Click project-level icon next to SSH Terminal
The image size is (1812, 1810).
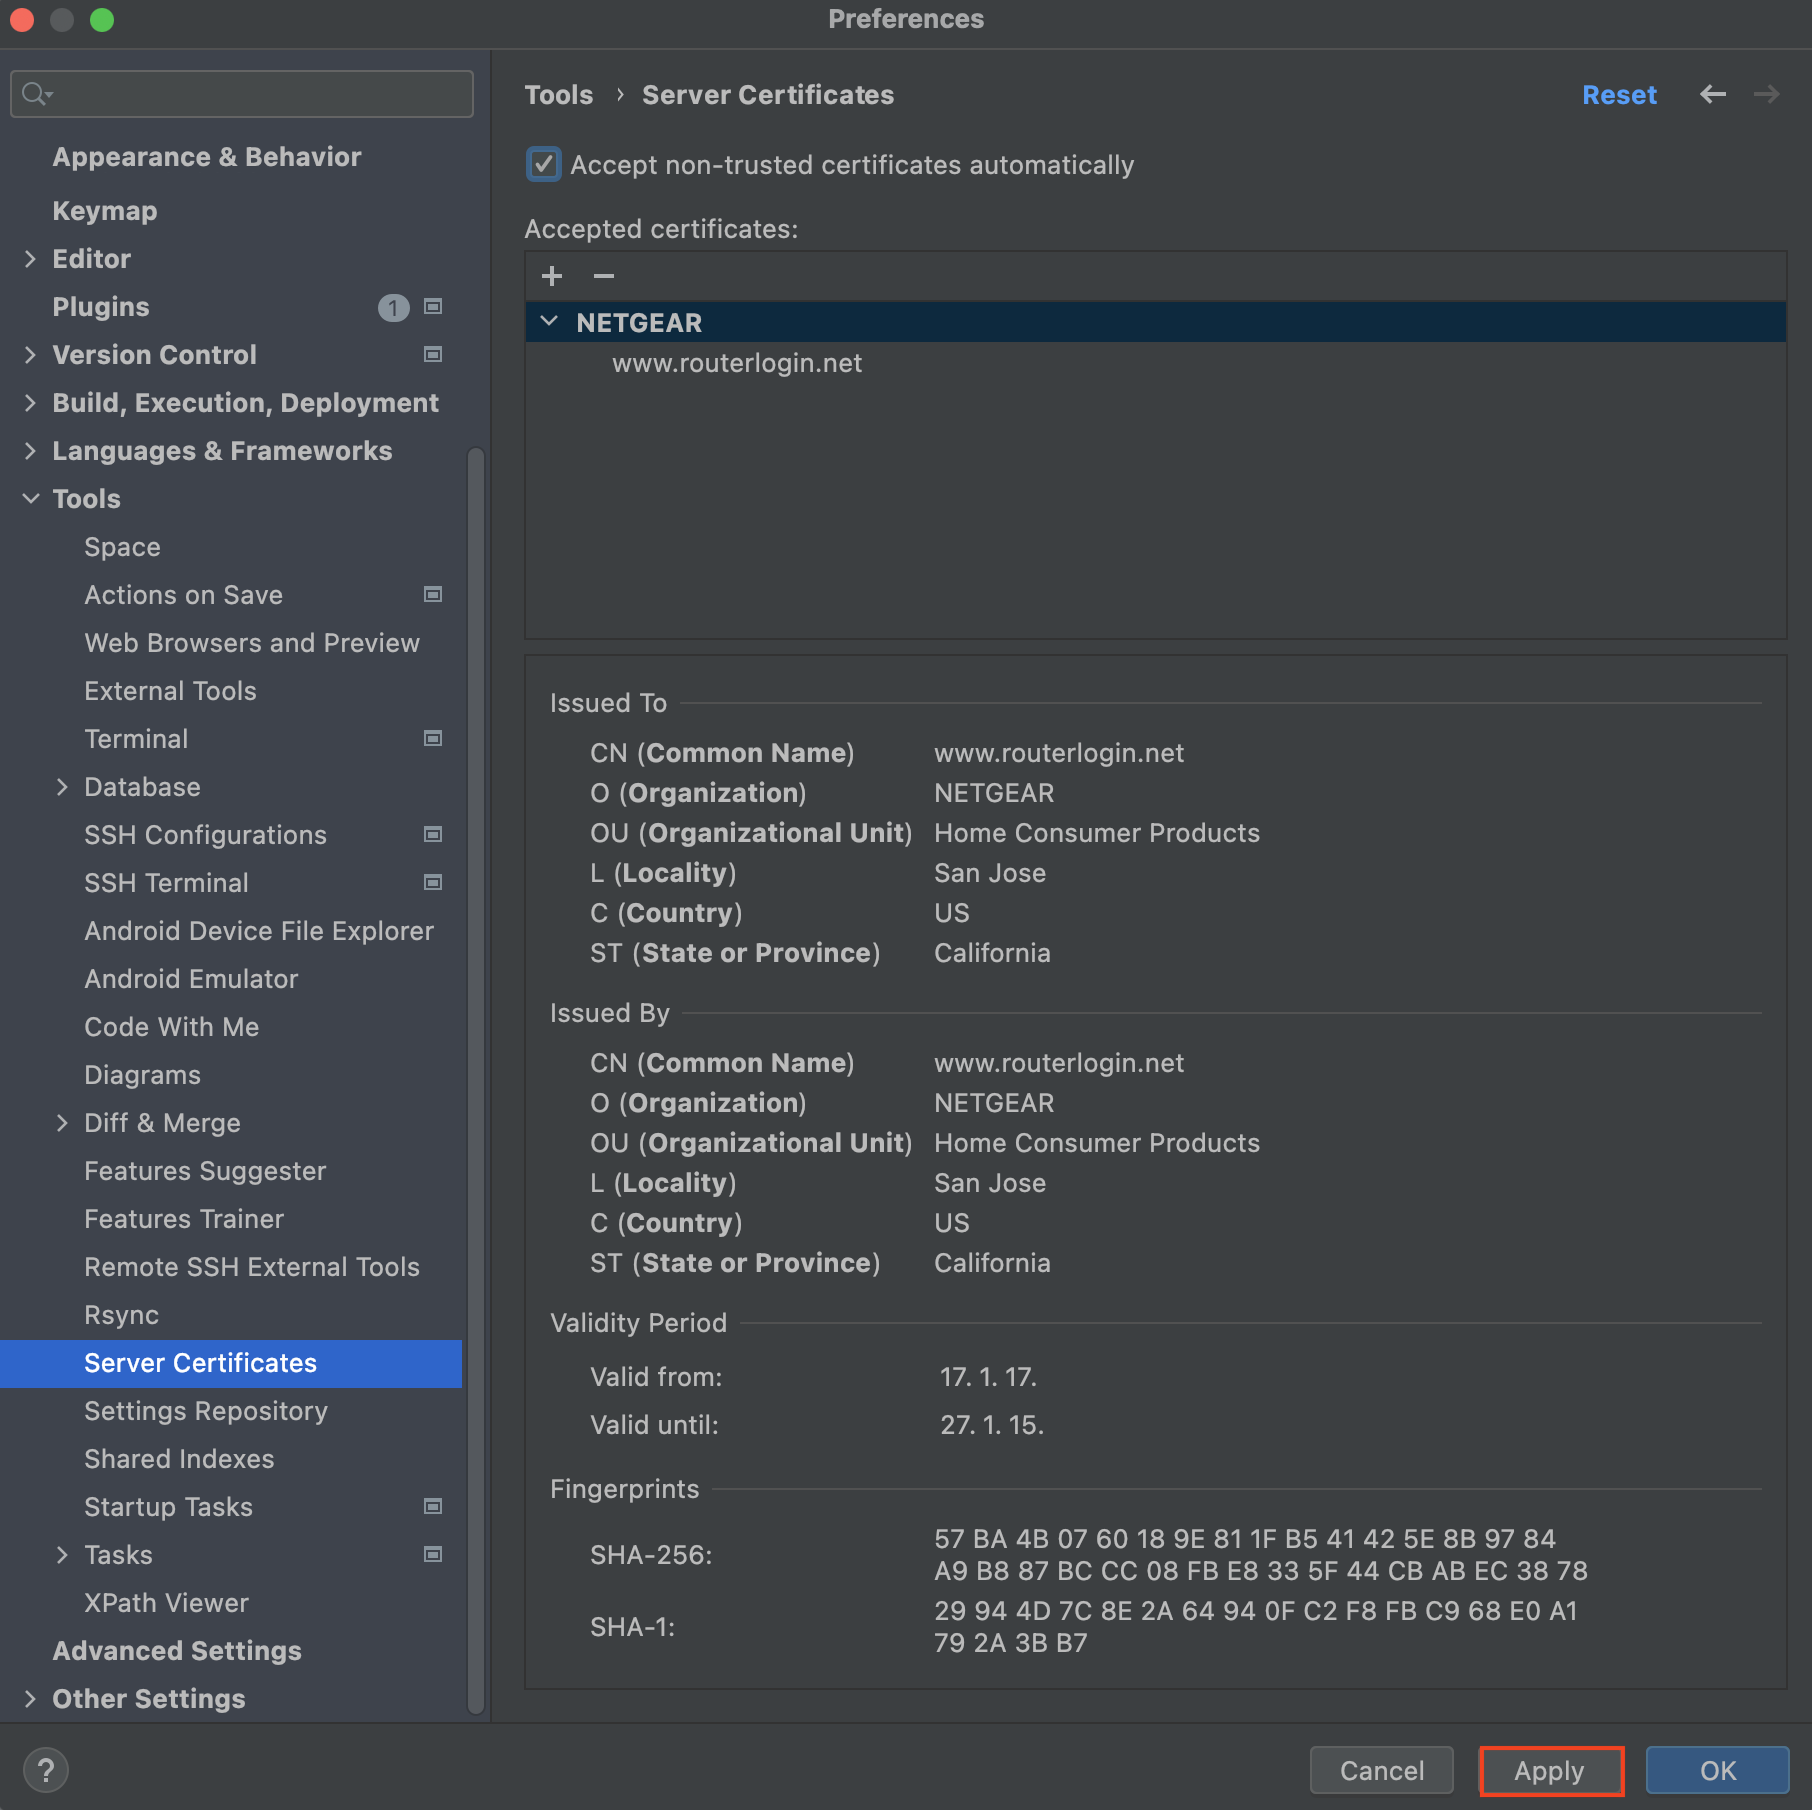coord(433,882)
